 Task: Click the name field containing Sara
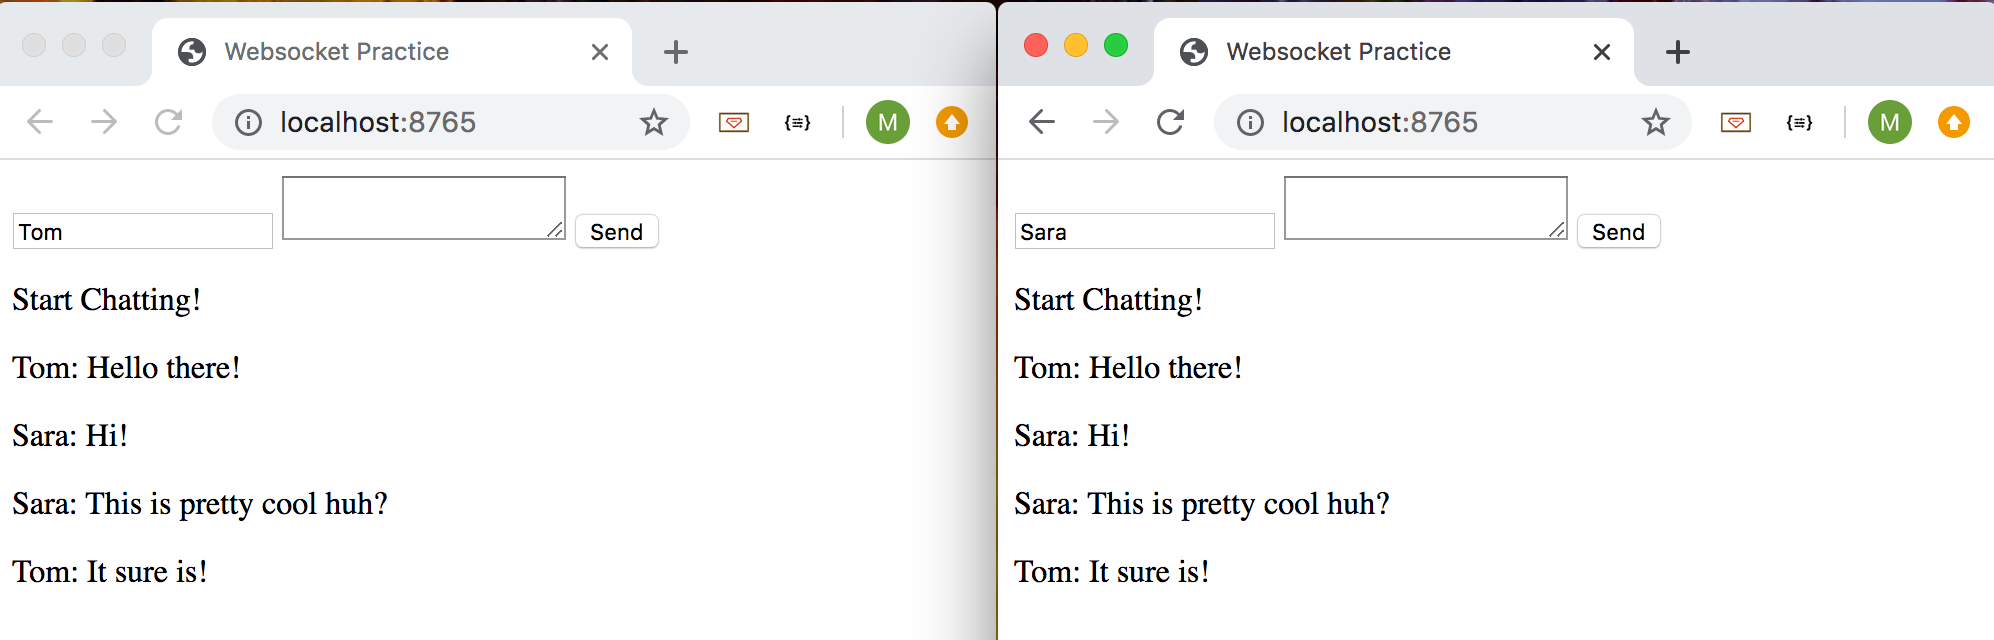click(1145, 231)
